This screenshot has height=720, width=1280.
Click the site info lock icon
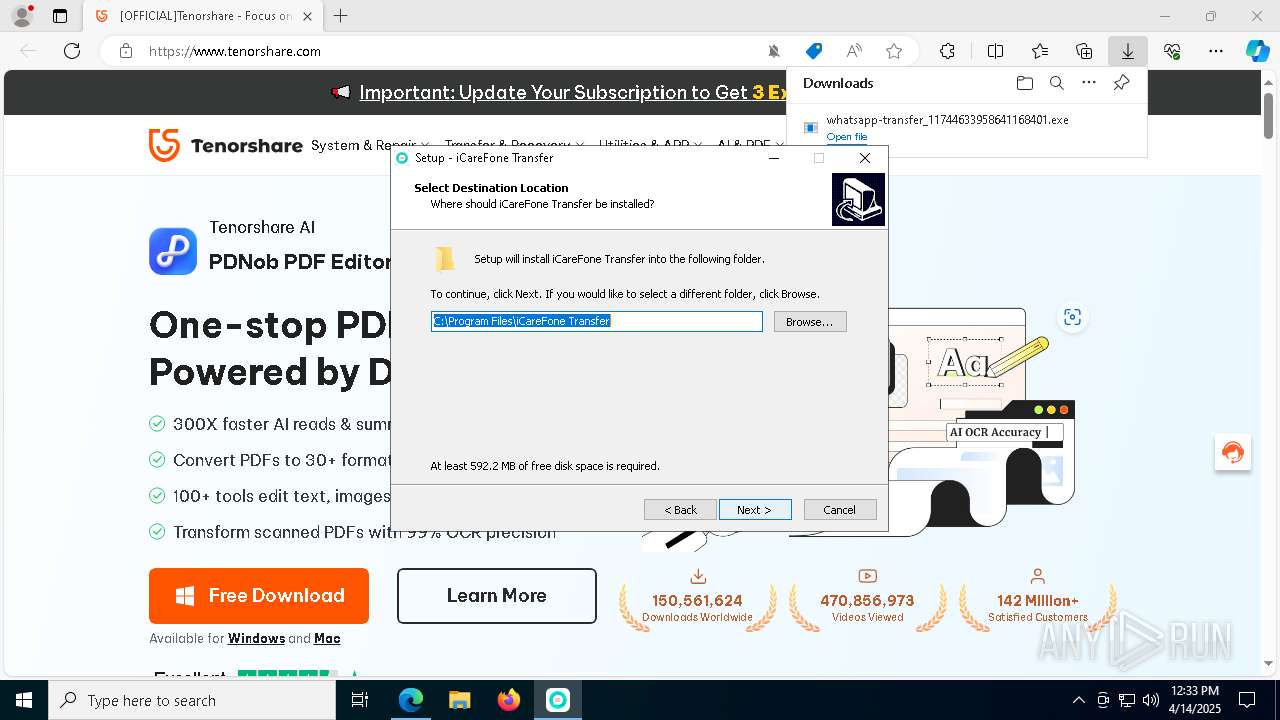126,51
